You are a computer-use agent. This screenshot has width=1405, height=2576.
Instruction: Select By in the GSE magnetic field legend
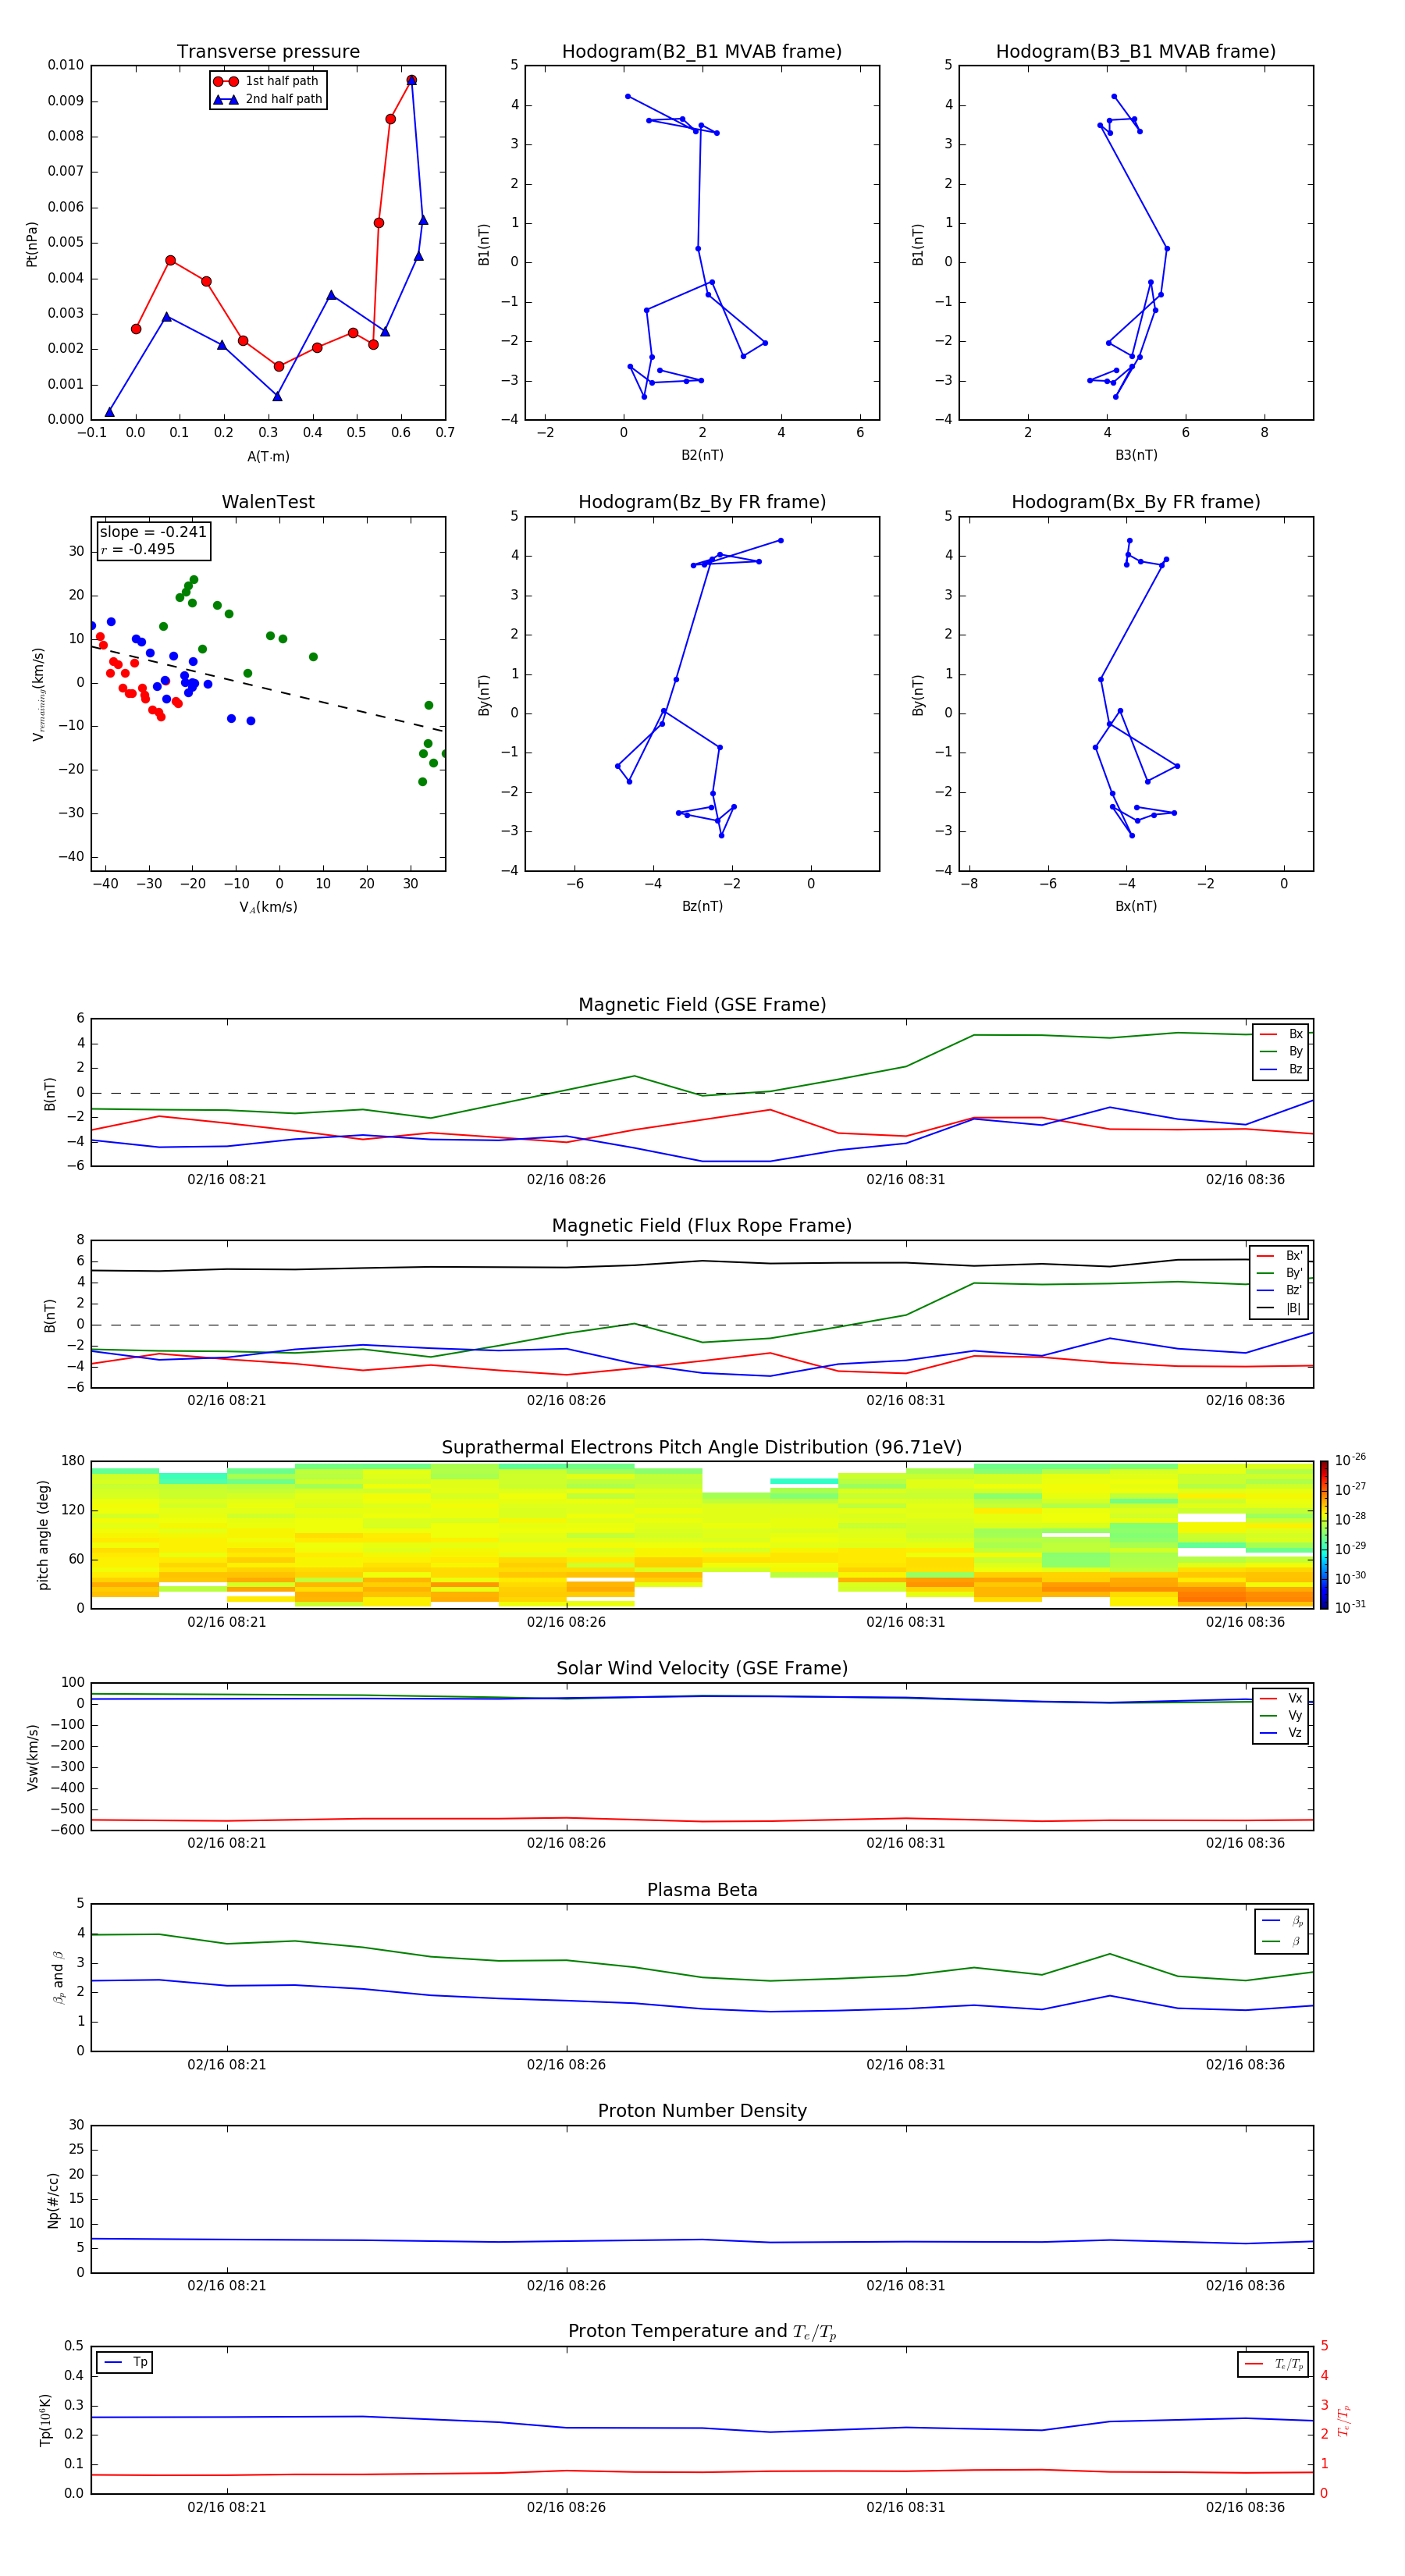pos(1281,1052)
